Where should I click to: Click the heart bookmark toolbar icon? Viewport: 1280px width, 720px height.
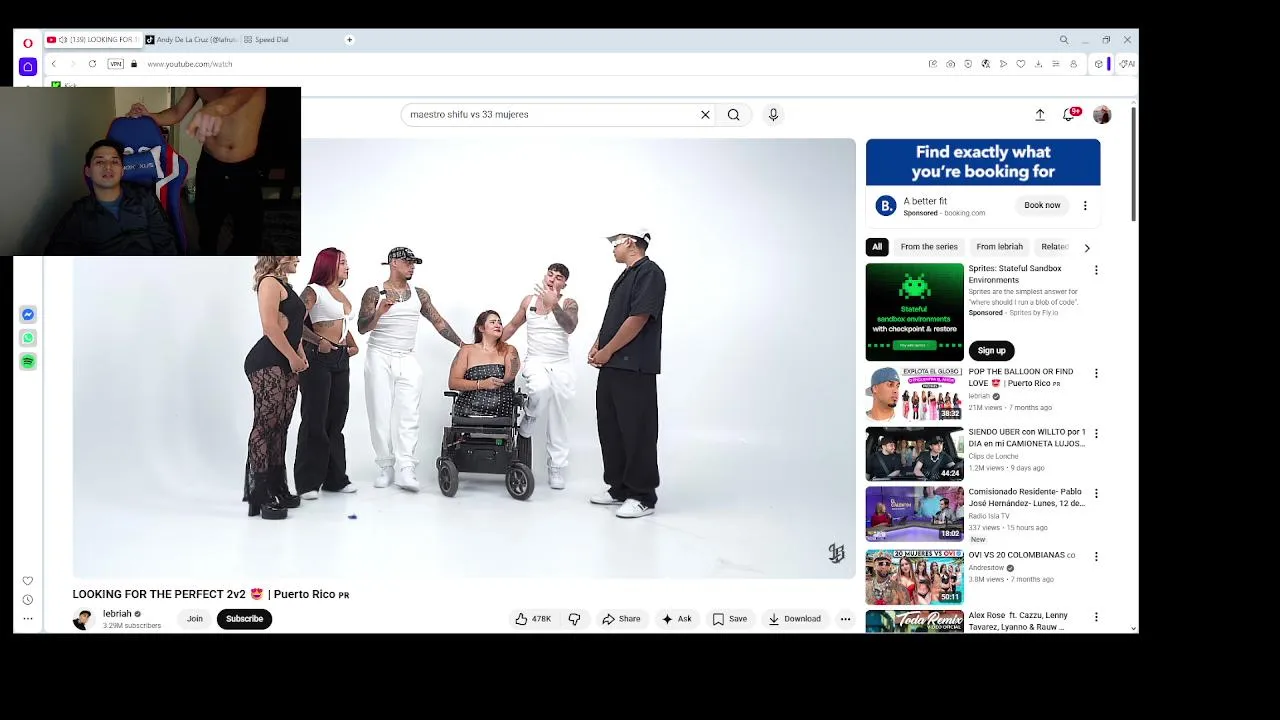(1021, 64)
